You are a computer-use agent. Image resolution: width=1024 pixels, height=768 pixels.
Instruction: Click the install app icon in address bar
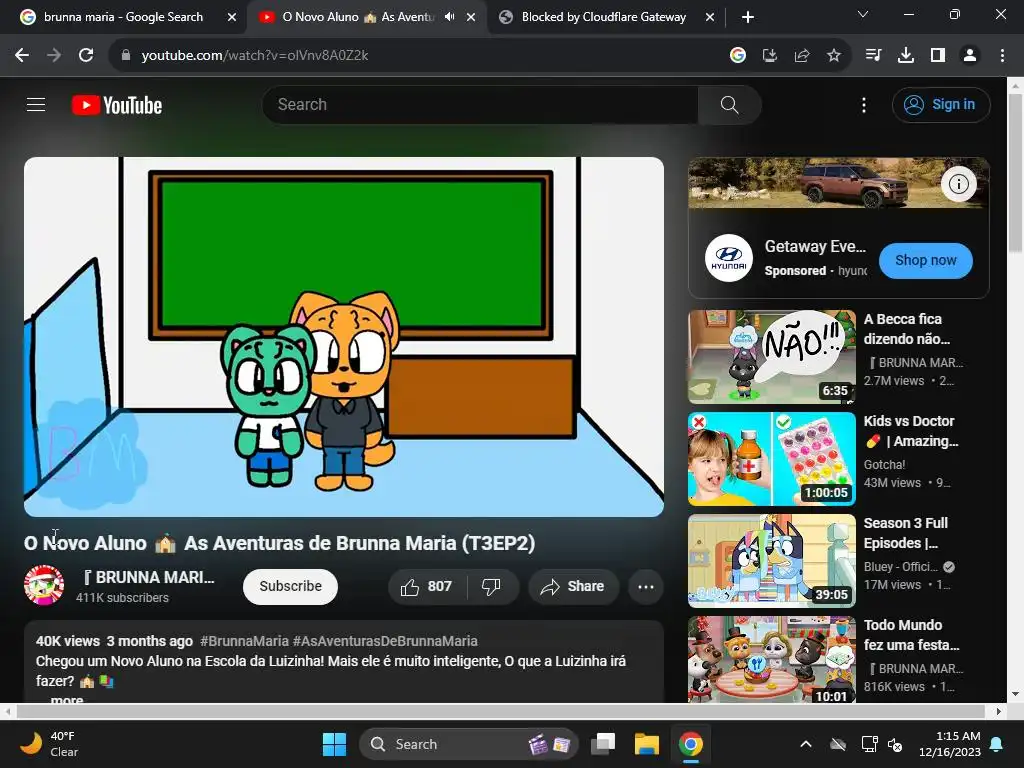pos(770,56)
